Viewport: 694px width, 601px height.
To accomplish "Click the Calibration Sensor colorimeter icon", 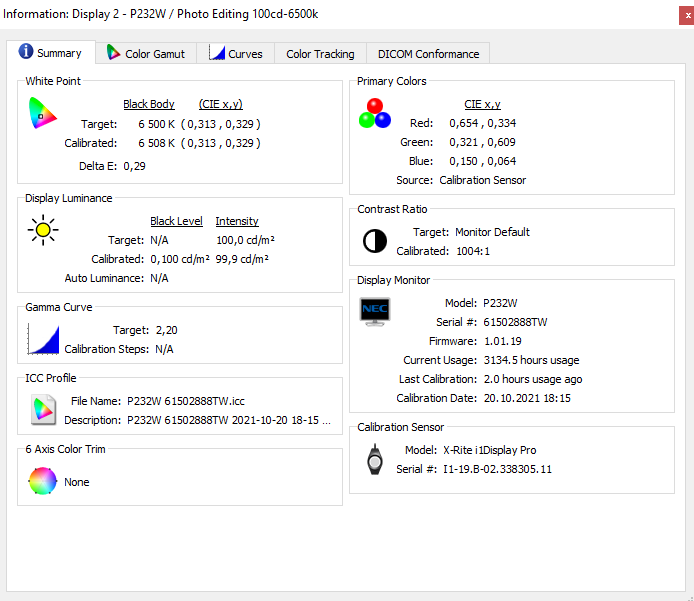I will pyautogui.click(x=374, y=459).
